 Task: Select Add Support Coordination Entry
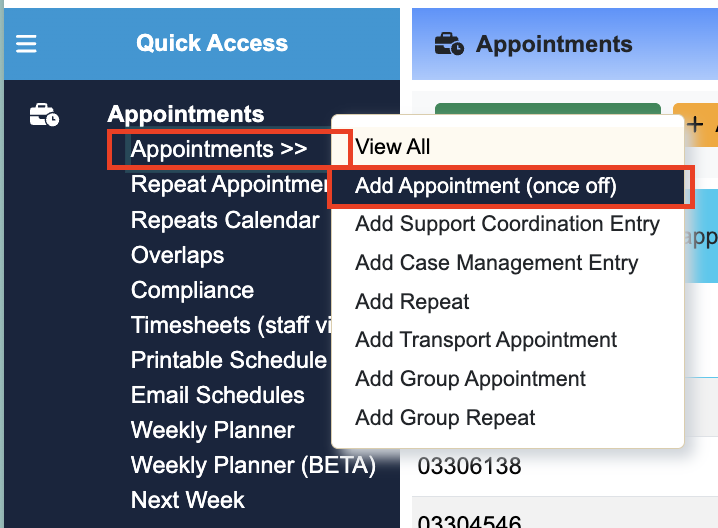tap(507, 224)
